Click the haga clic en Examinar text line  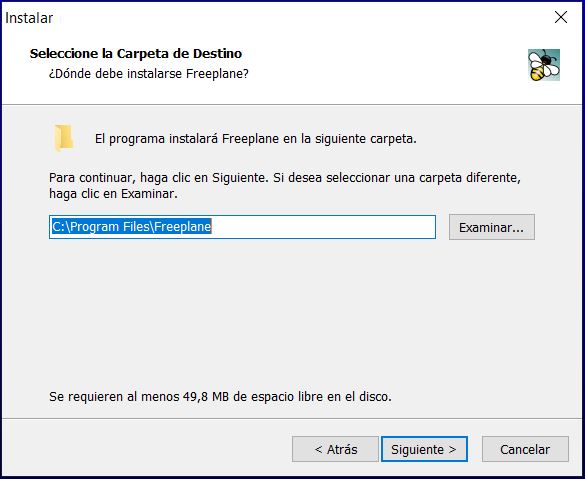[x=113, y=194]
